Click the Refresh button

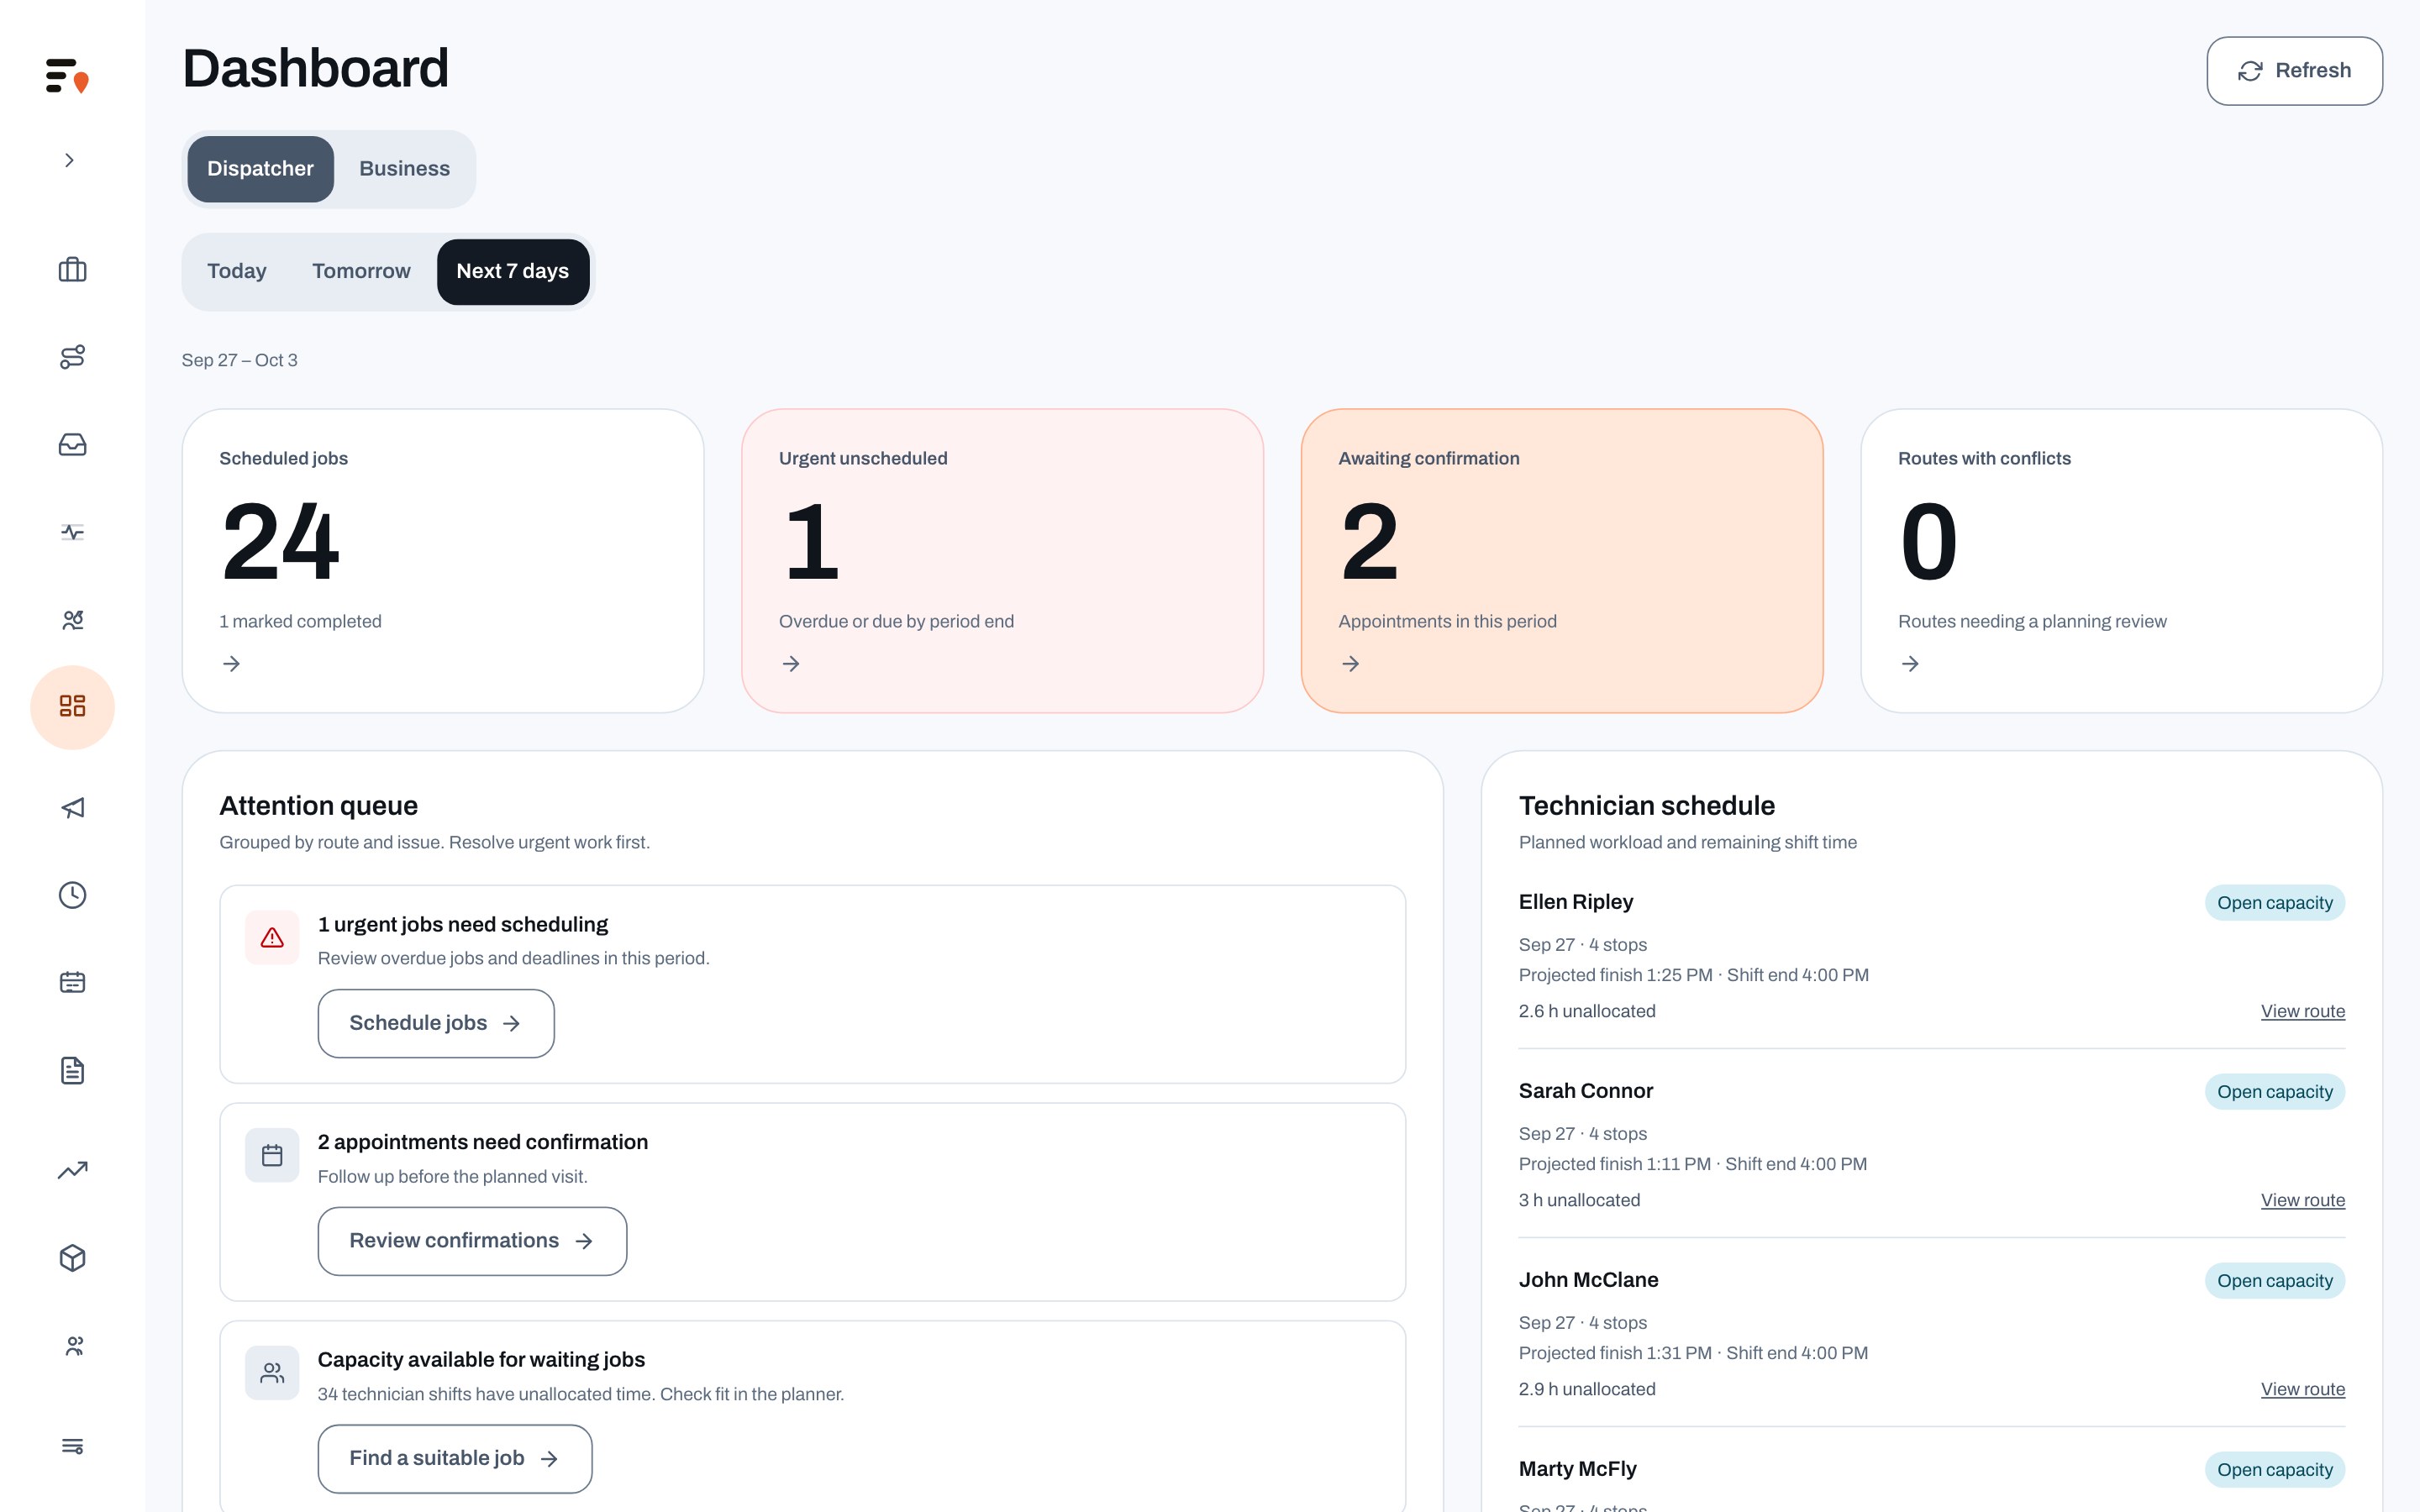(2294, 71)
